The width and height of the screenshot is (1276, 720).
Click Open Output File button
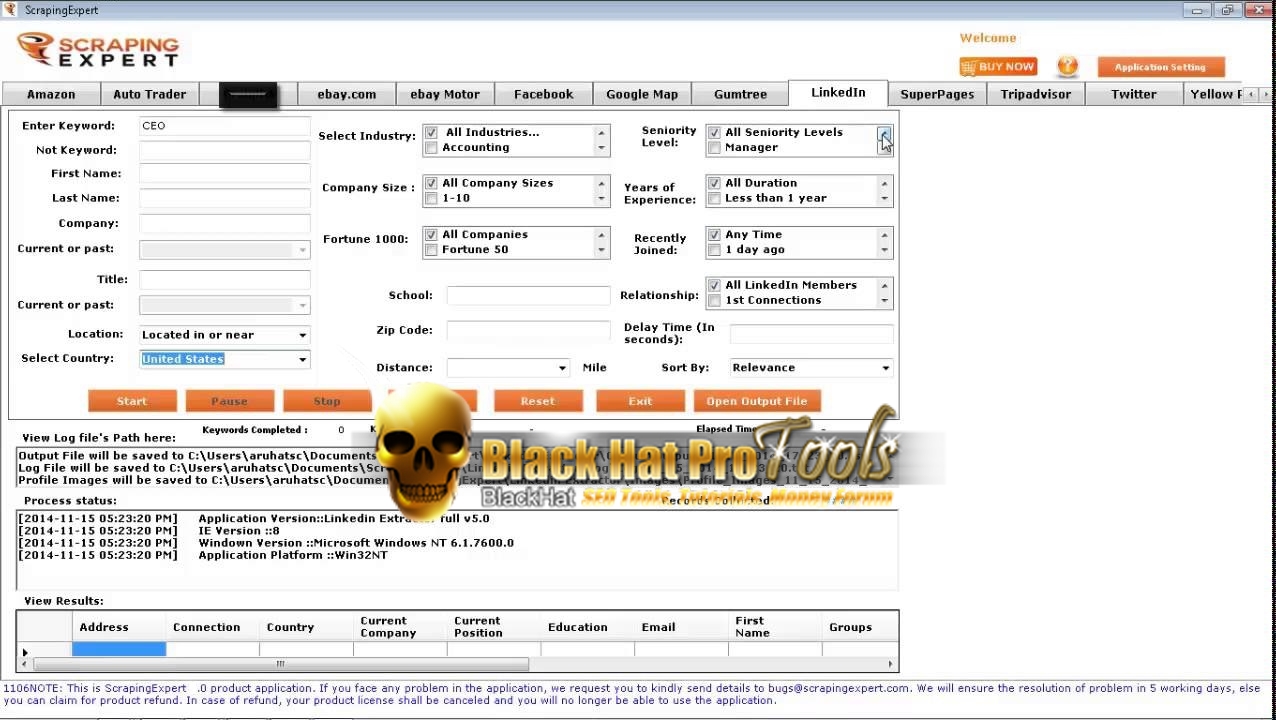click(x=757, y=401)
